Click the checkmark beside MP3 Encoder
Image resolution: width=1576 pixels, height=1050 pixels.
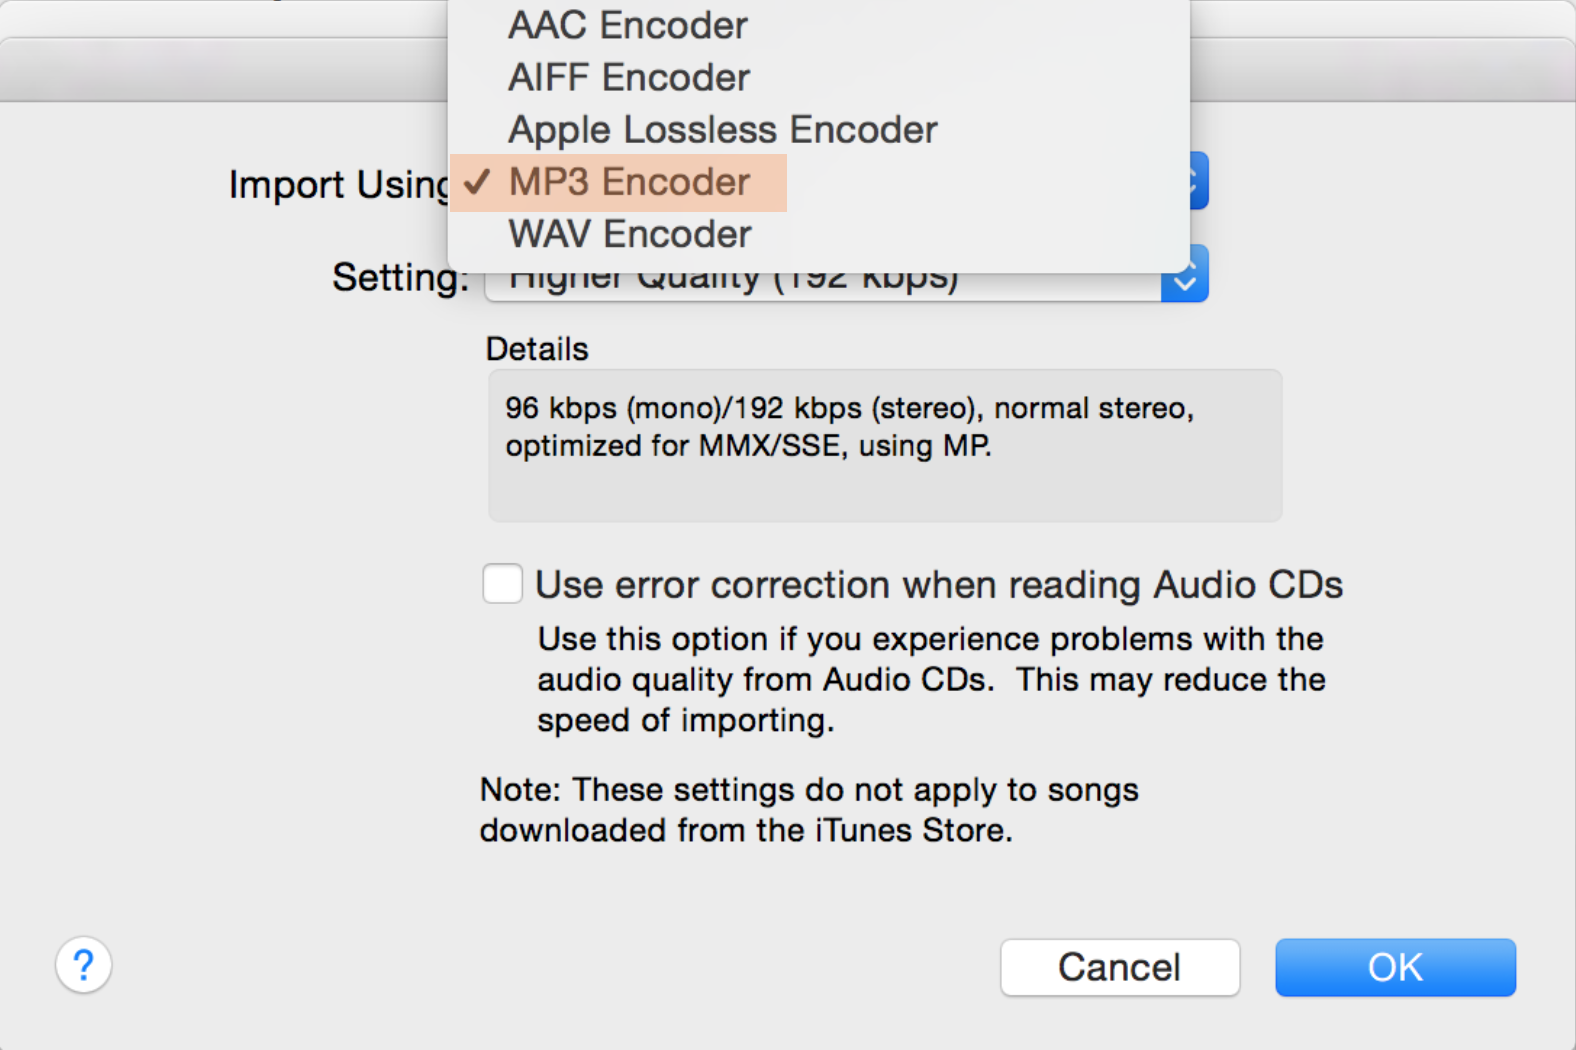(478, 182)
